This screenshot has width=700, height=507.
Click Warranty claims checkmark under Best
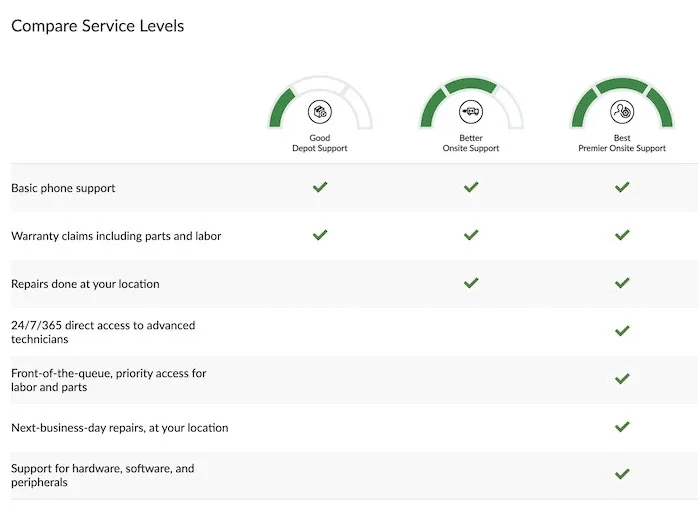[x=622, y=235]
